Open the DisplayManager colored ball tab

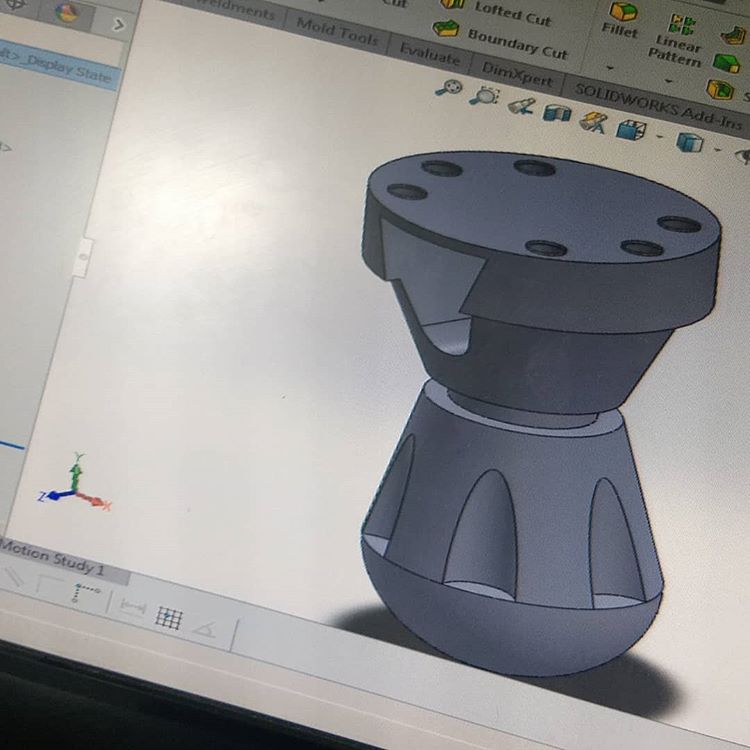point(66,12)
